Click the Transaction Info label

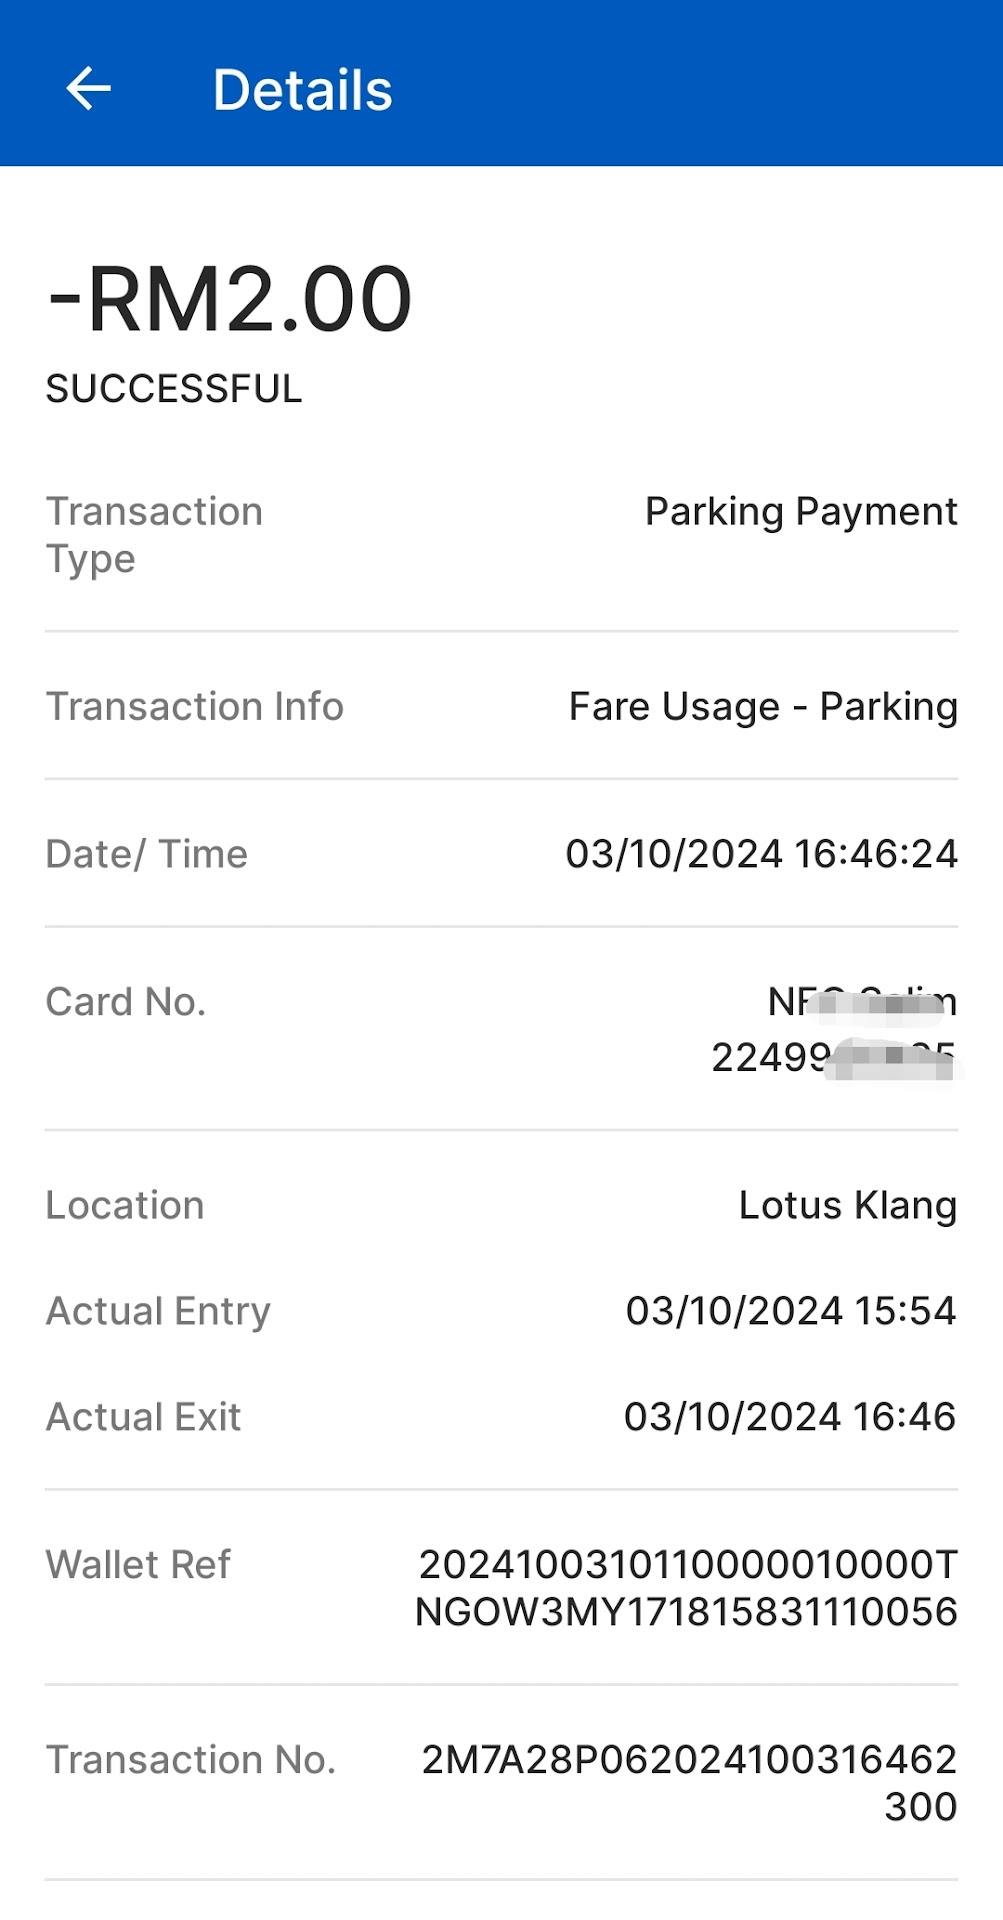point(195,706)
